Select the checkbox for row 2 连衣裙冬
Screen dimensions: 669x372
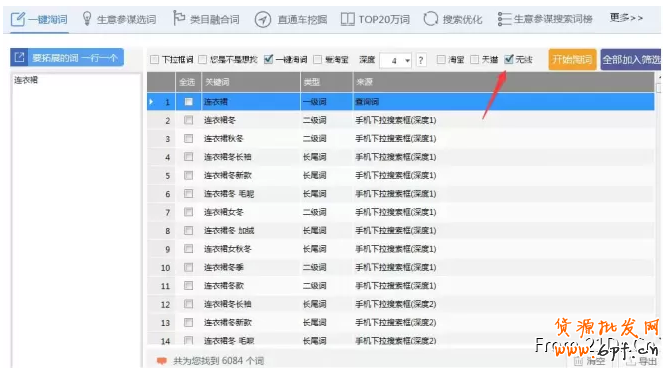[188, 120]
